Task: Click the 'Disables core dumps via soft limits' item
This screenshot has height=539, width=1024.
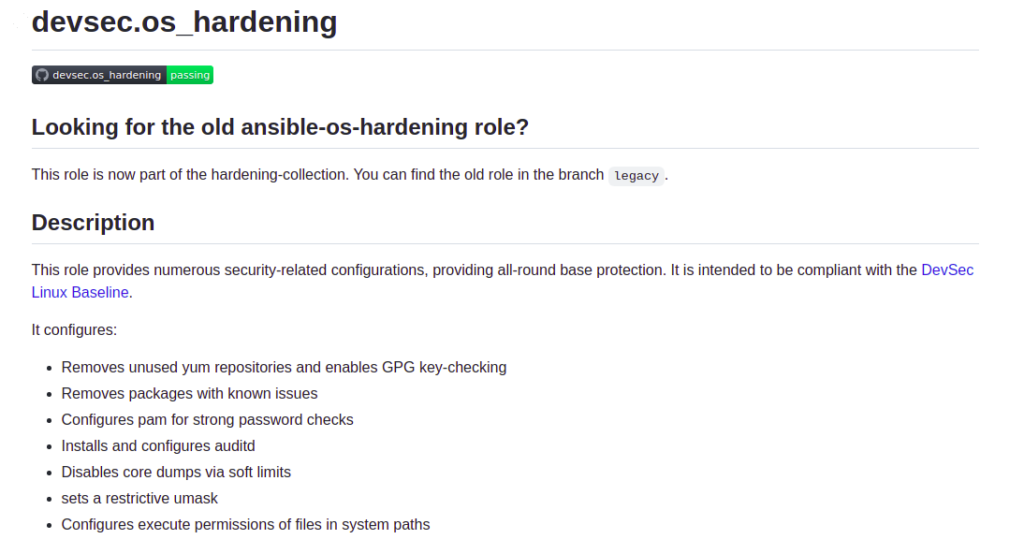Action: click(176, 472)
